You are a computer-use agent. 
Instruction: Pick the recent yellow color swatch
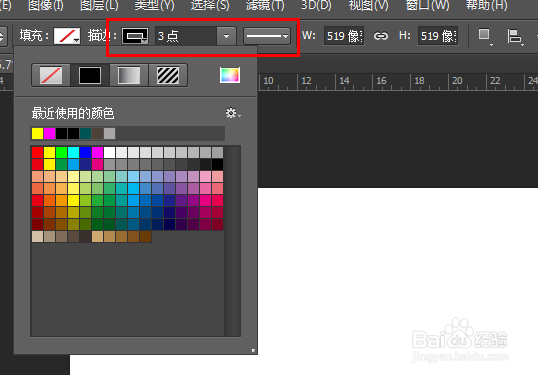pos(37,133)
